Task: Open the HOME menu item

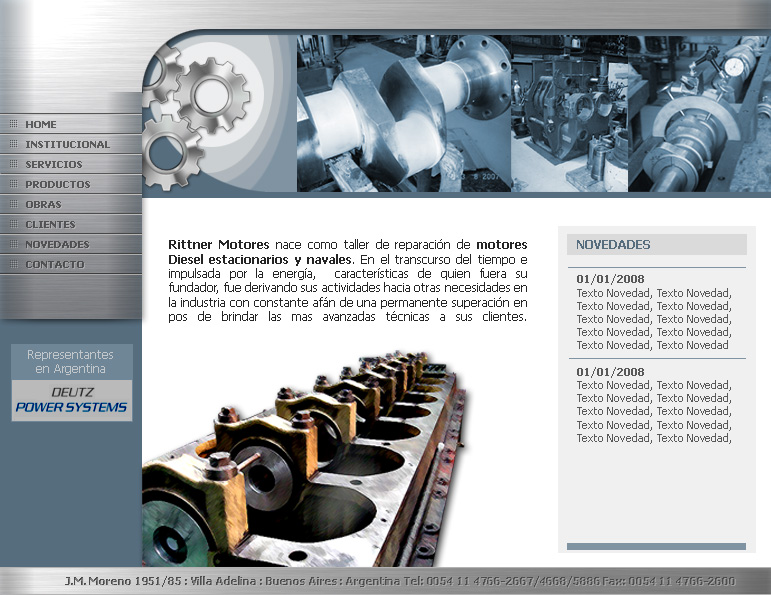Action: 71,124
